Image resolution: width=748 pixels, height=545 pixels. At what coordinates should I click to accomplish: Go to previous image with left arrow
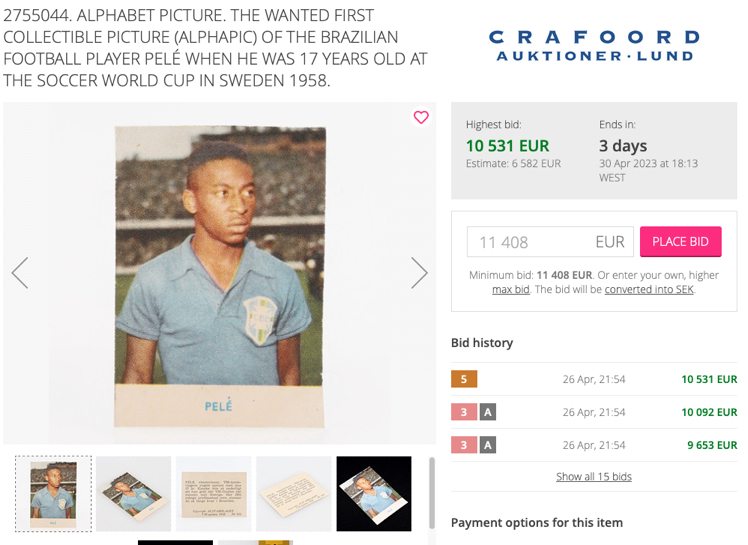(20, 273)
